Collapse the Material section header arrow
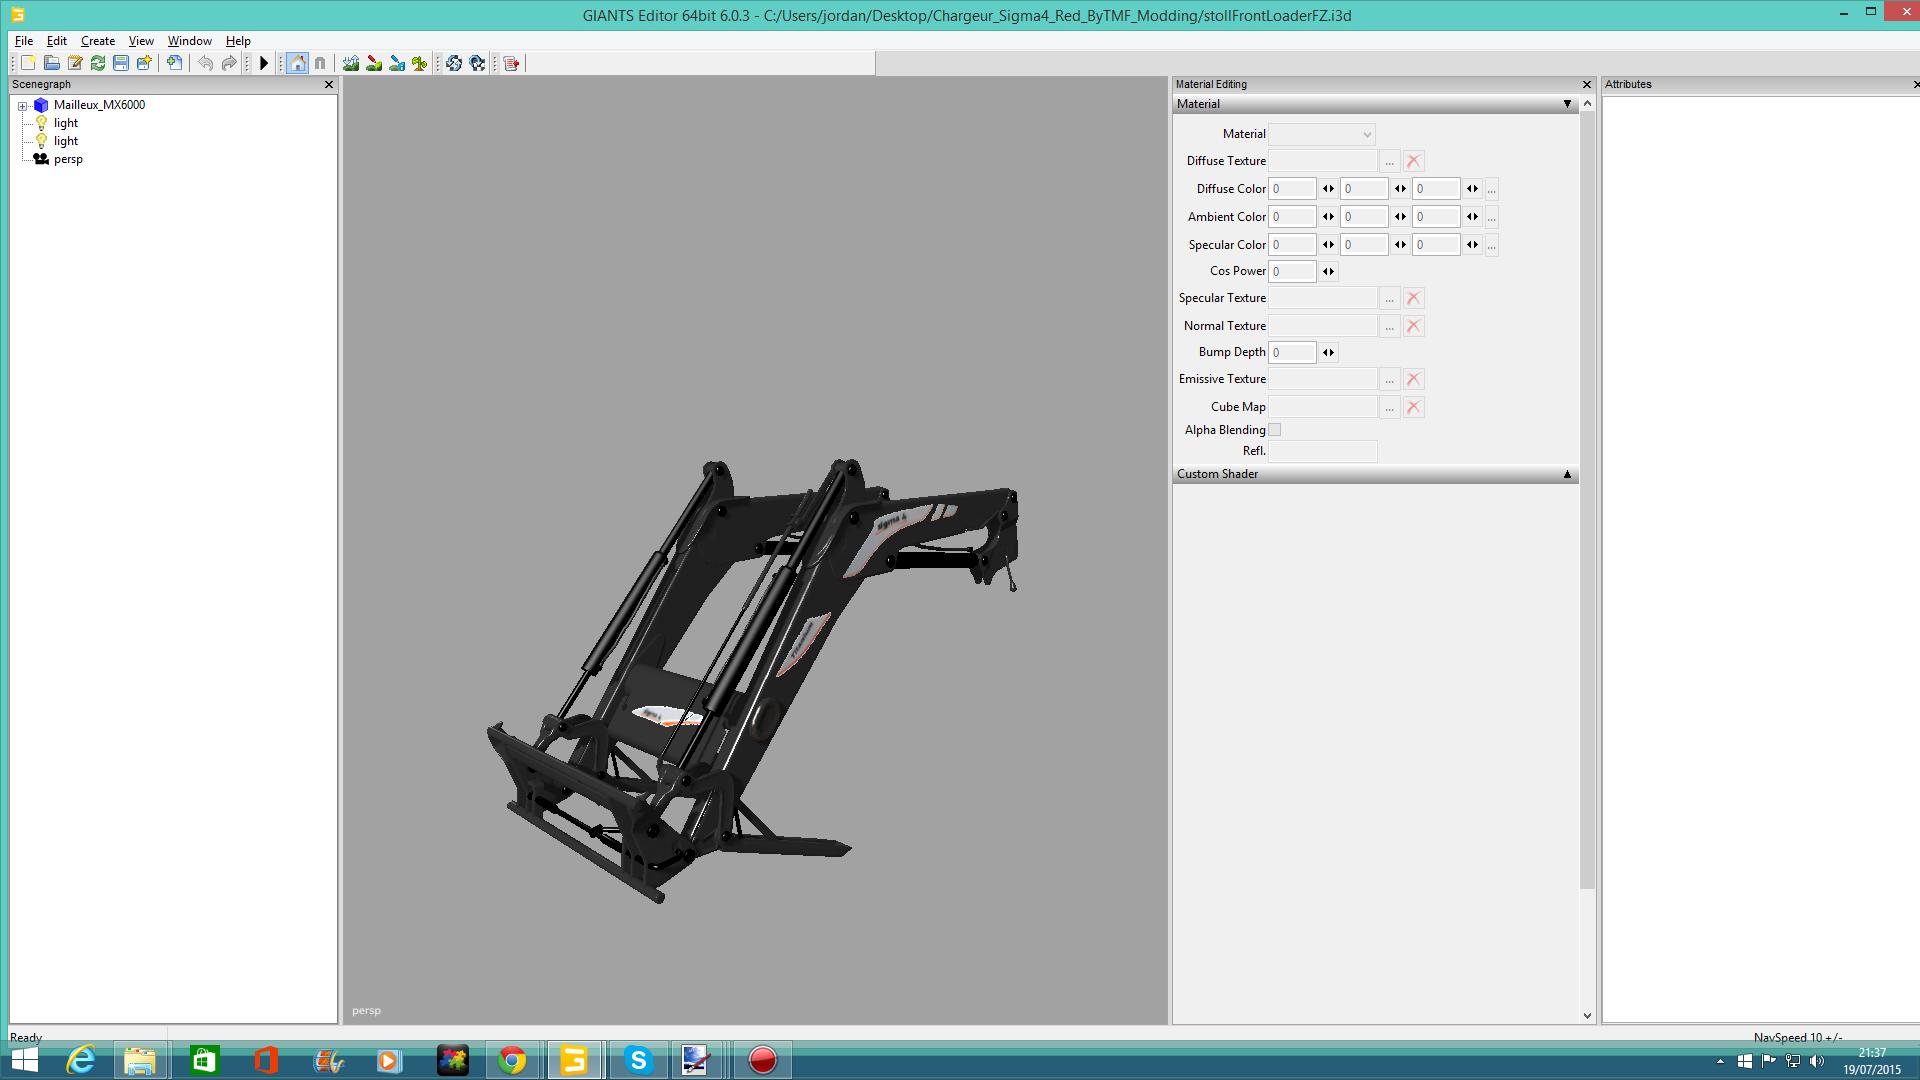Viewport: 1920px width, 1080px height. click(x=1567, y=104)
